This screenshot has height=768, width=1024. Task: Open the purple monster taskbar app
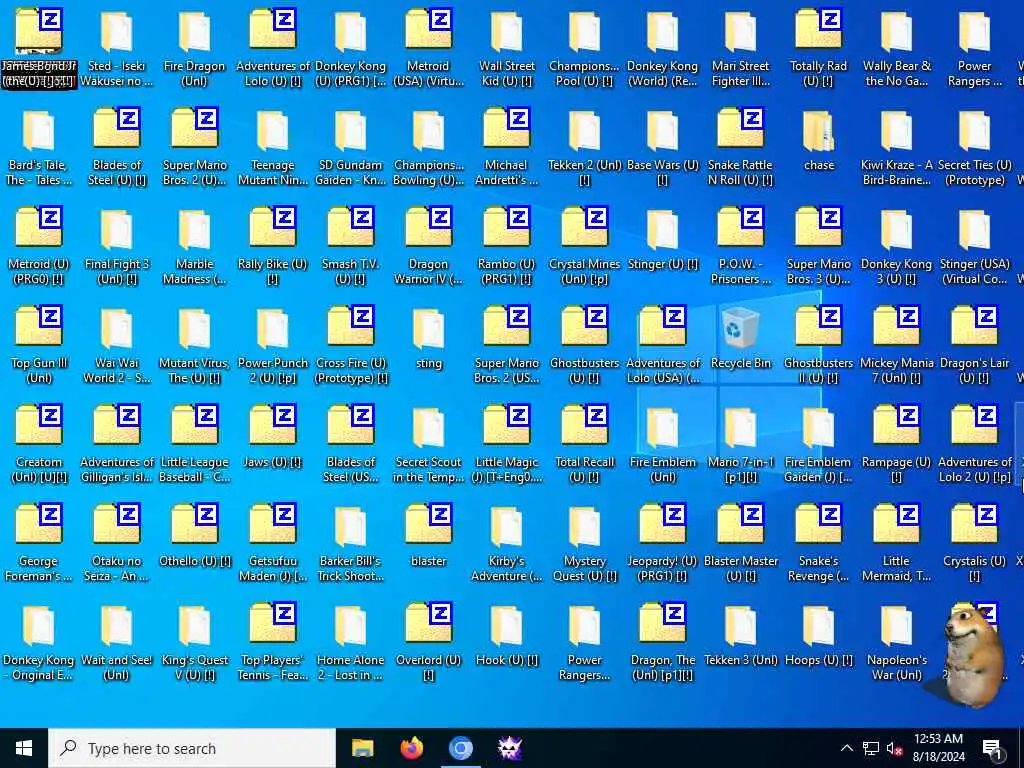(x=509, y=748)
